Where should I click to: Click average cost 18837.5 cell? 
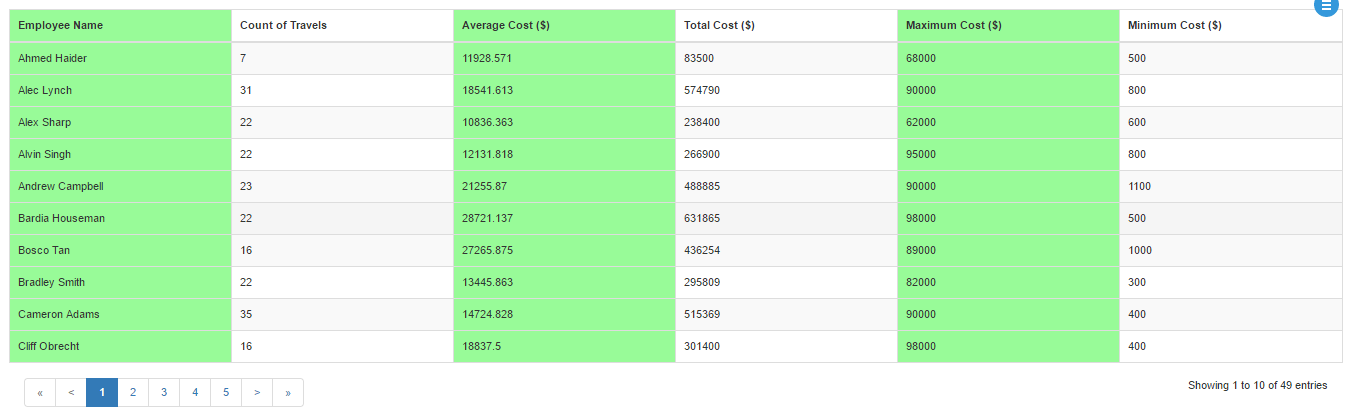[x=565, y=347]
